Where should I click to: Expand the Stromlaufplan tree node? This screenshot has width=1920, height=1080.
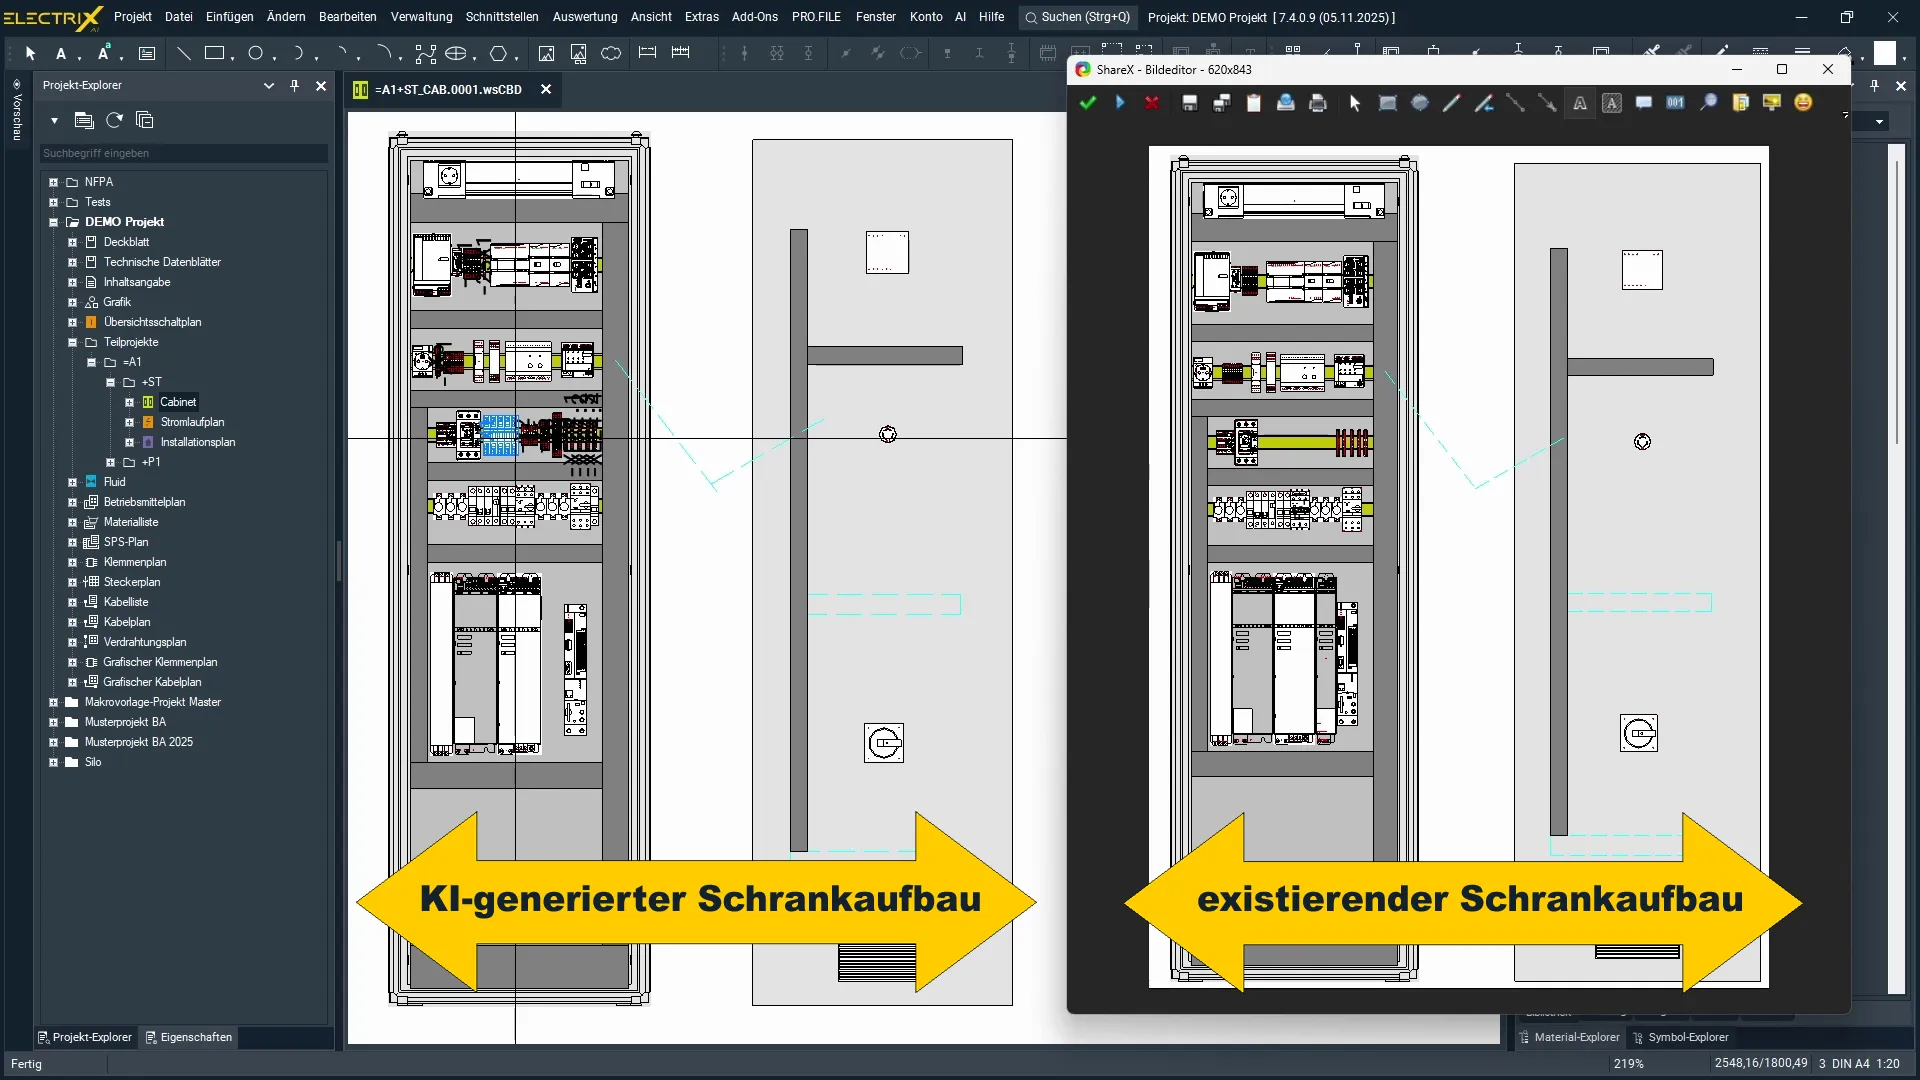pos(129,422)
